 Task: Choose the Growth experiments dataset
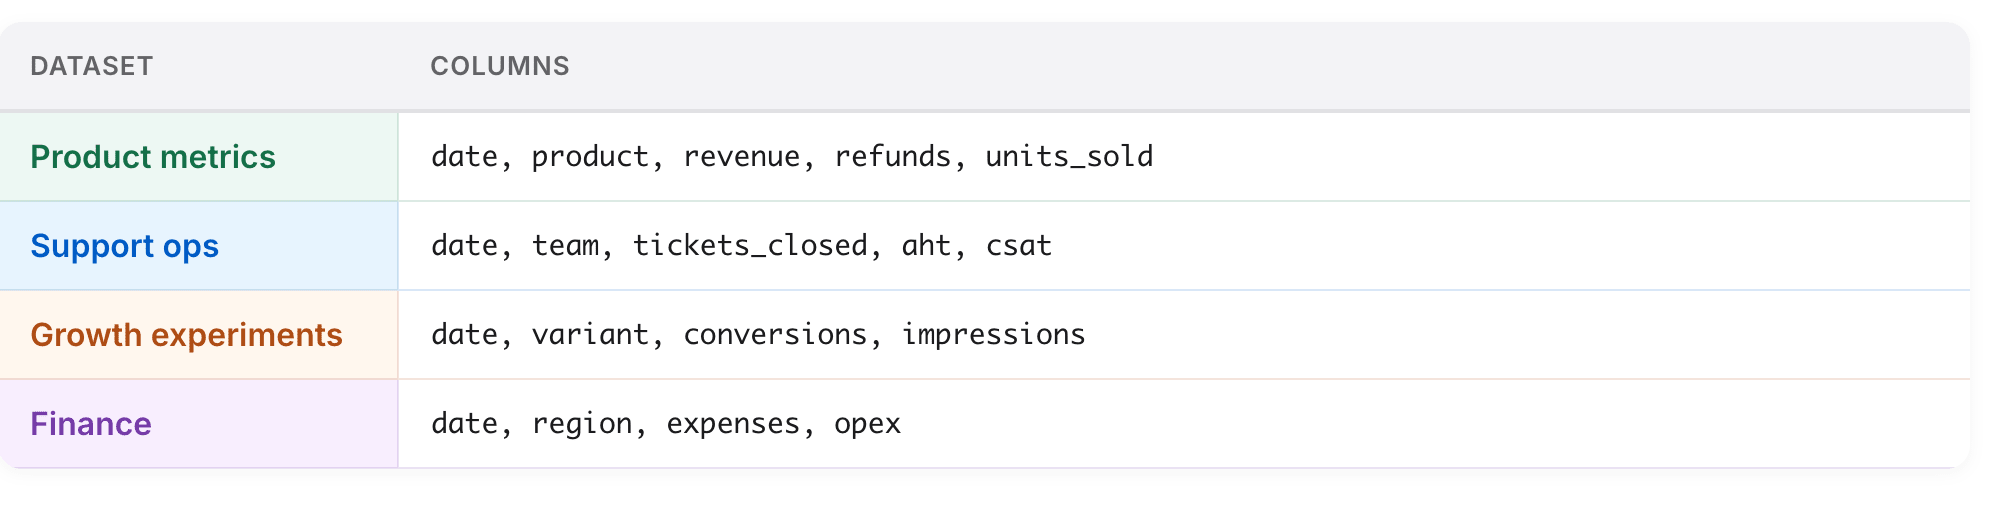tap(186, 335)
